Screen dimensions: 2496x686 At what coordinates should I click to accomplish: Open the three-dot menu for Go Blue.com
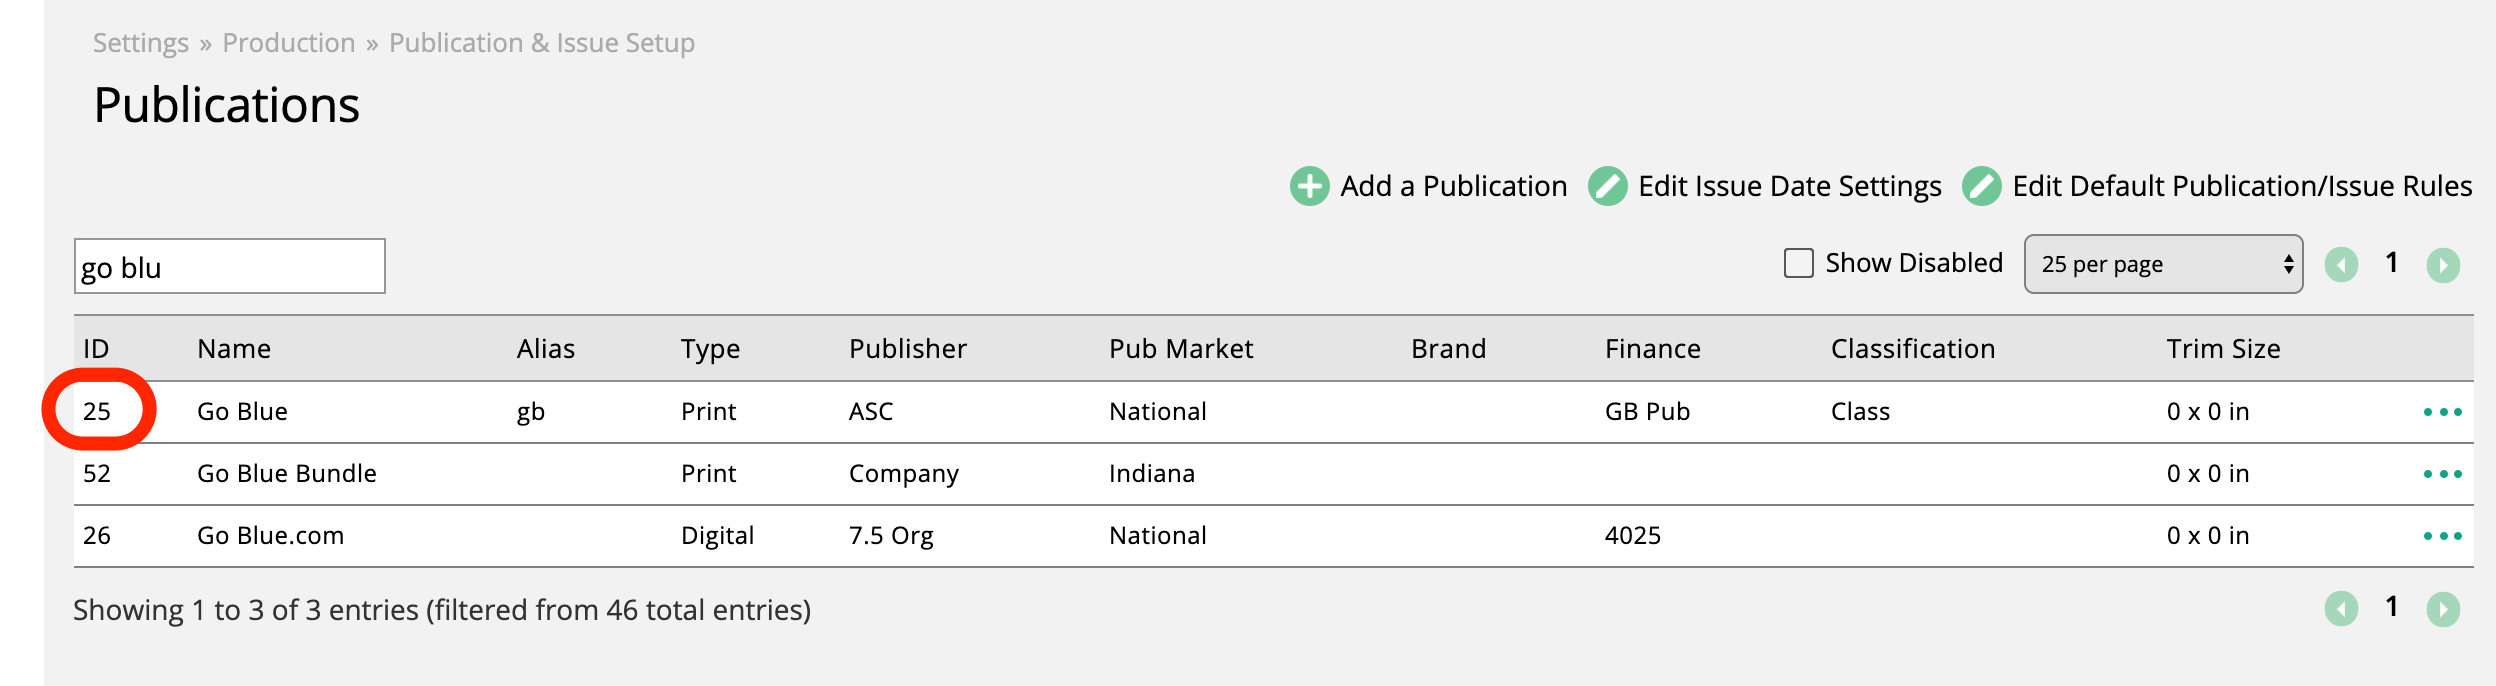(x=2442, y=536)
